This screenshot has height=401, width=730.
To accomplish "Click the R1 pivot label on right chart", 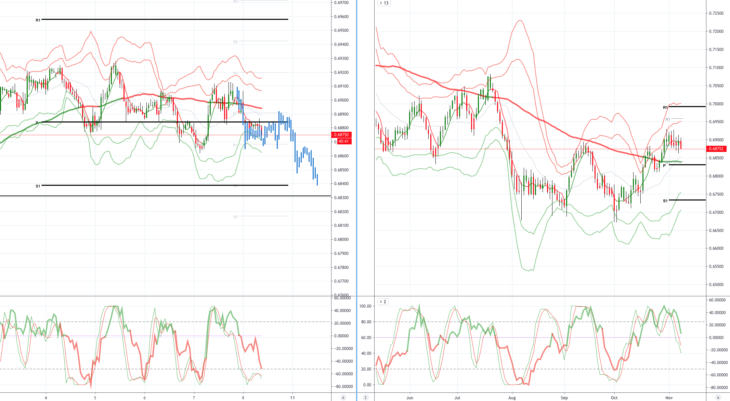I will pyautogui.click(x=666, y=108).
